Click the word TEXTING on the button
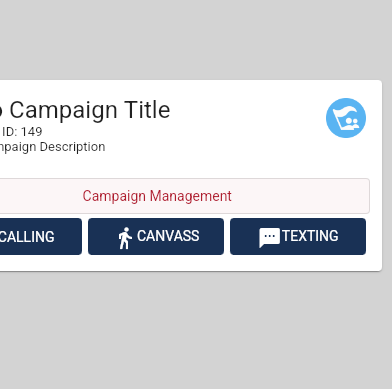The image size is (392, 389). point(310,236)
